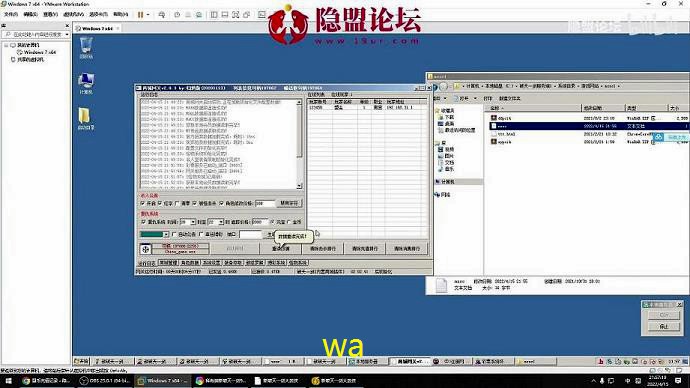Select the Computer icon on the desktop

[86, 84]
